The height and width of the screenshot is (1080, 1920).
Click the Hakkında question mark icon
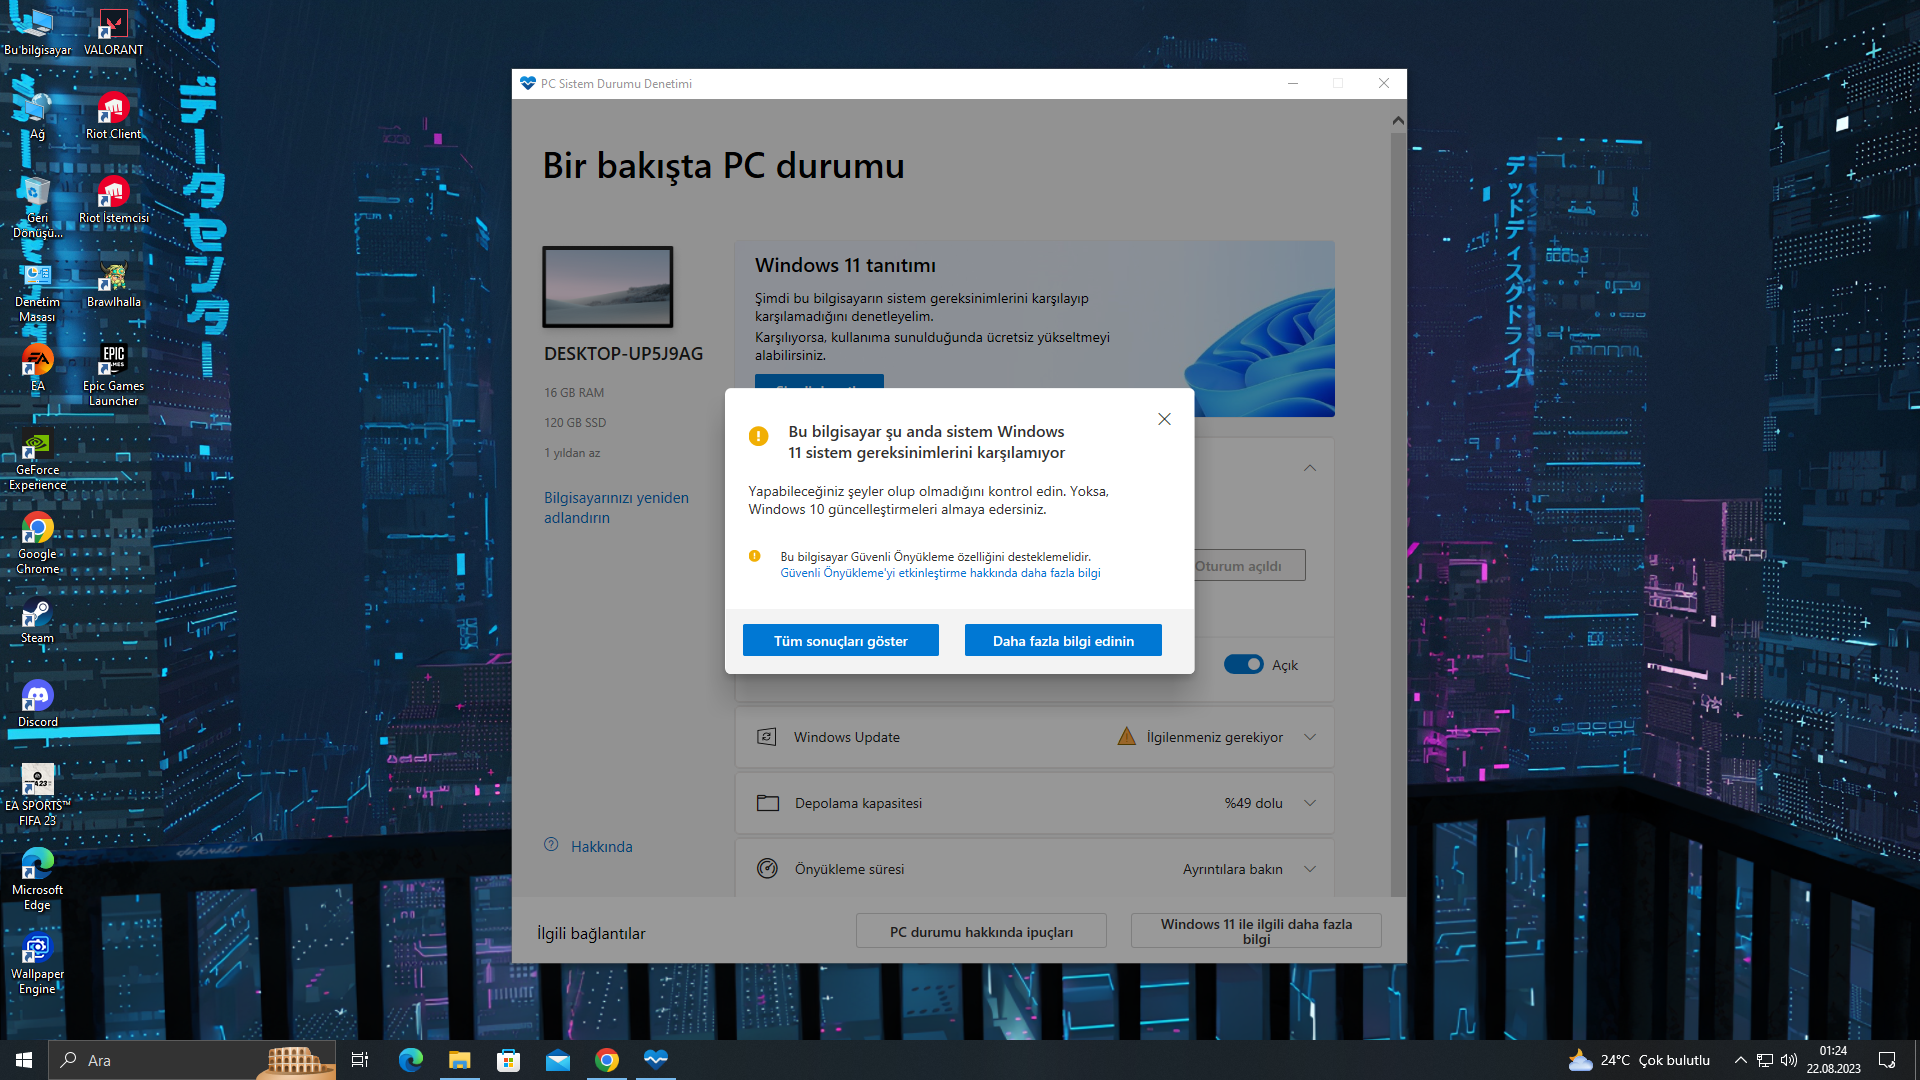[x=551, y=845]
